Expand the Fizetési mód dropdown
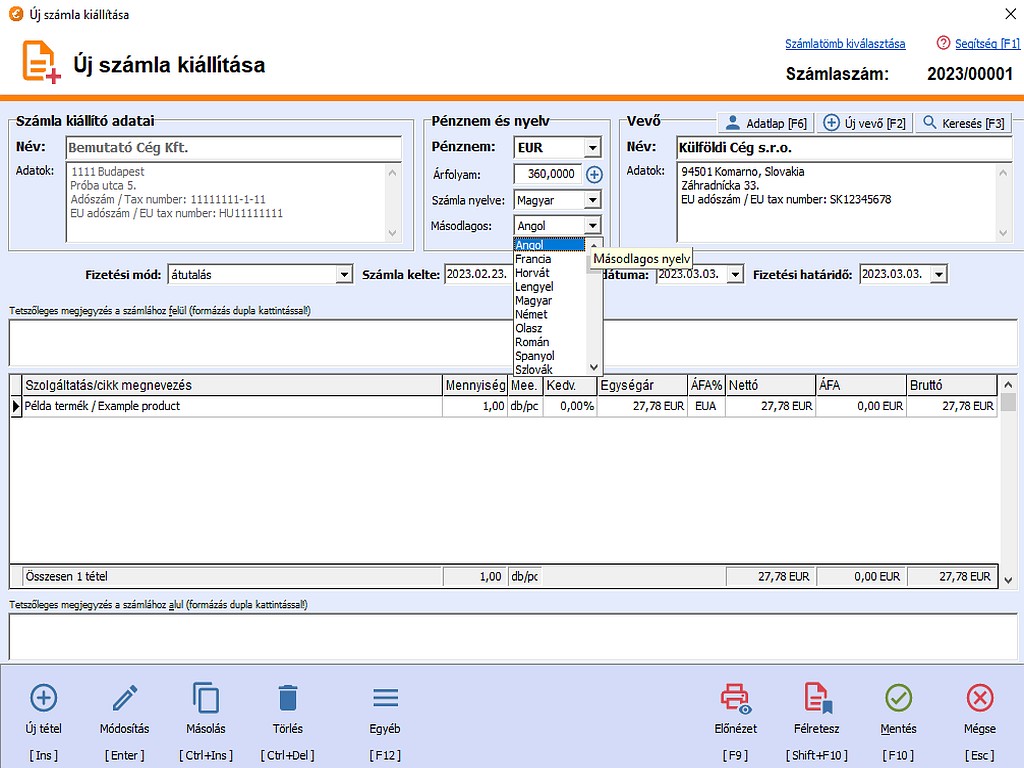The image size is (1024, 768). click(344, 275)
